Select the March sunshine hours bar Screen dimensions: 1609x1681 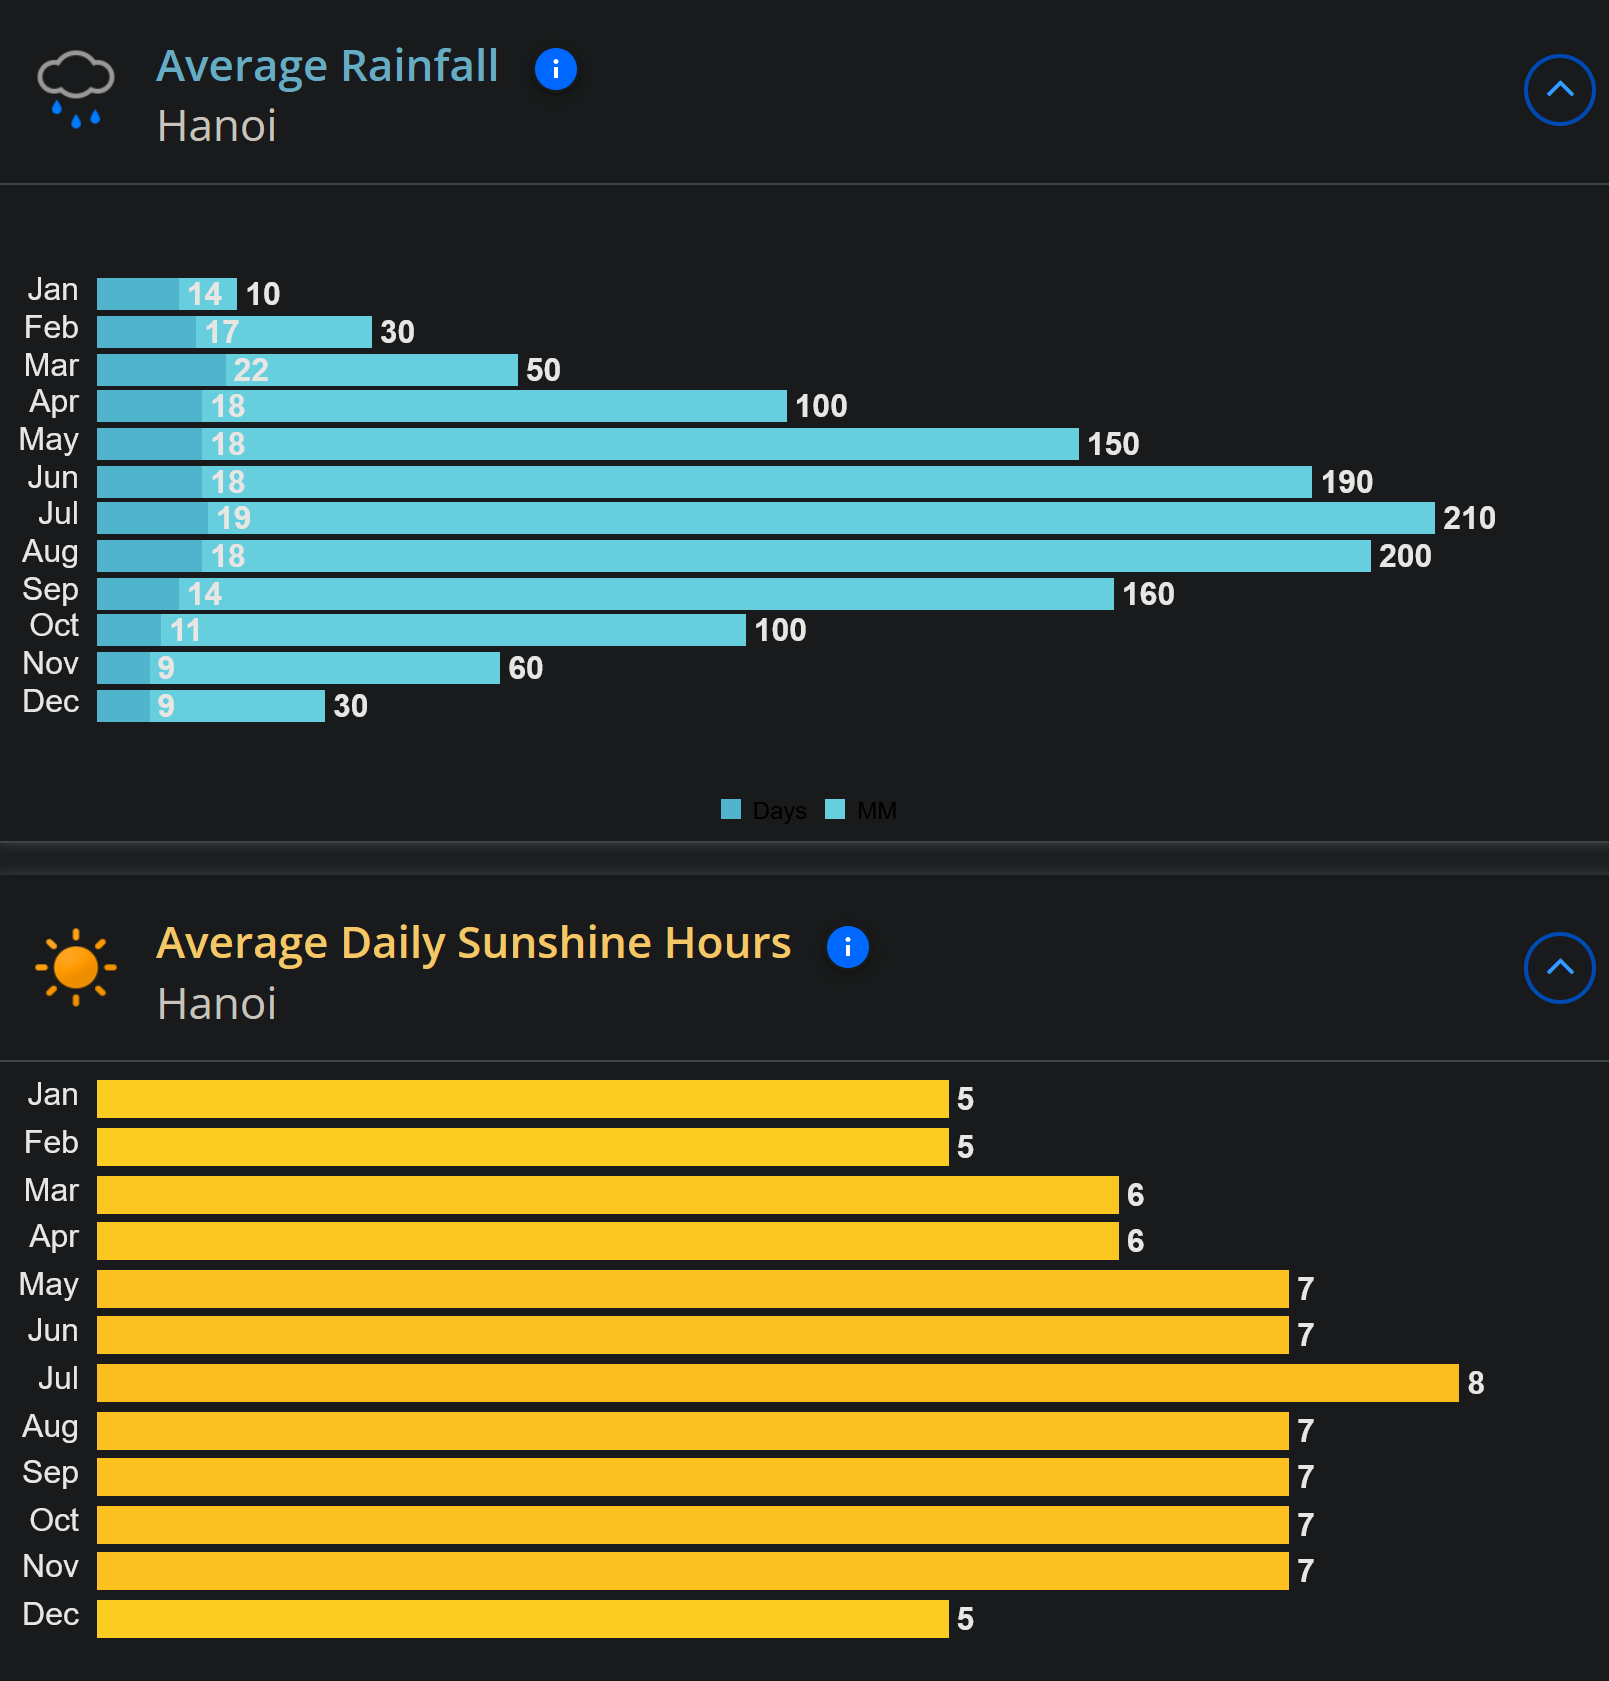[607, 1195]
